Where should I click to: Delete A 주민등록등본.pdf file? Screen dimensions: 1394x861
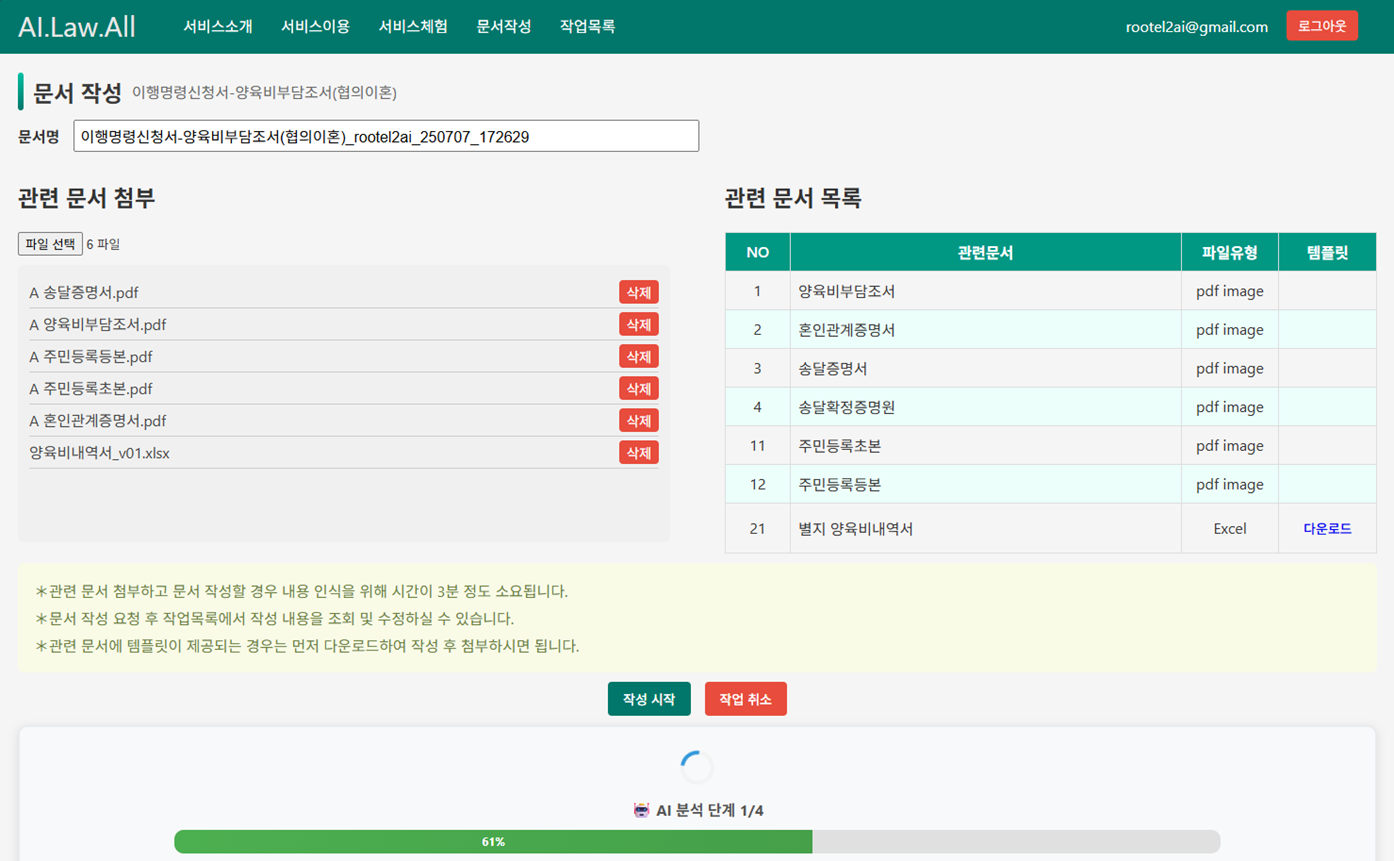[639, 357]
